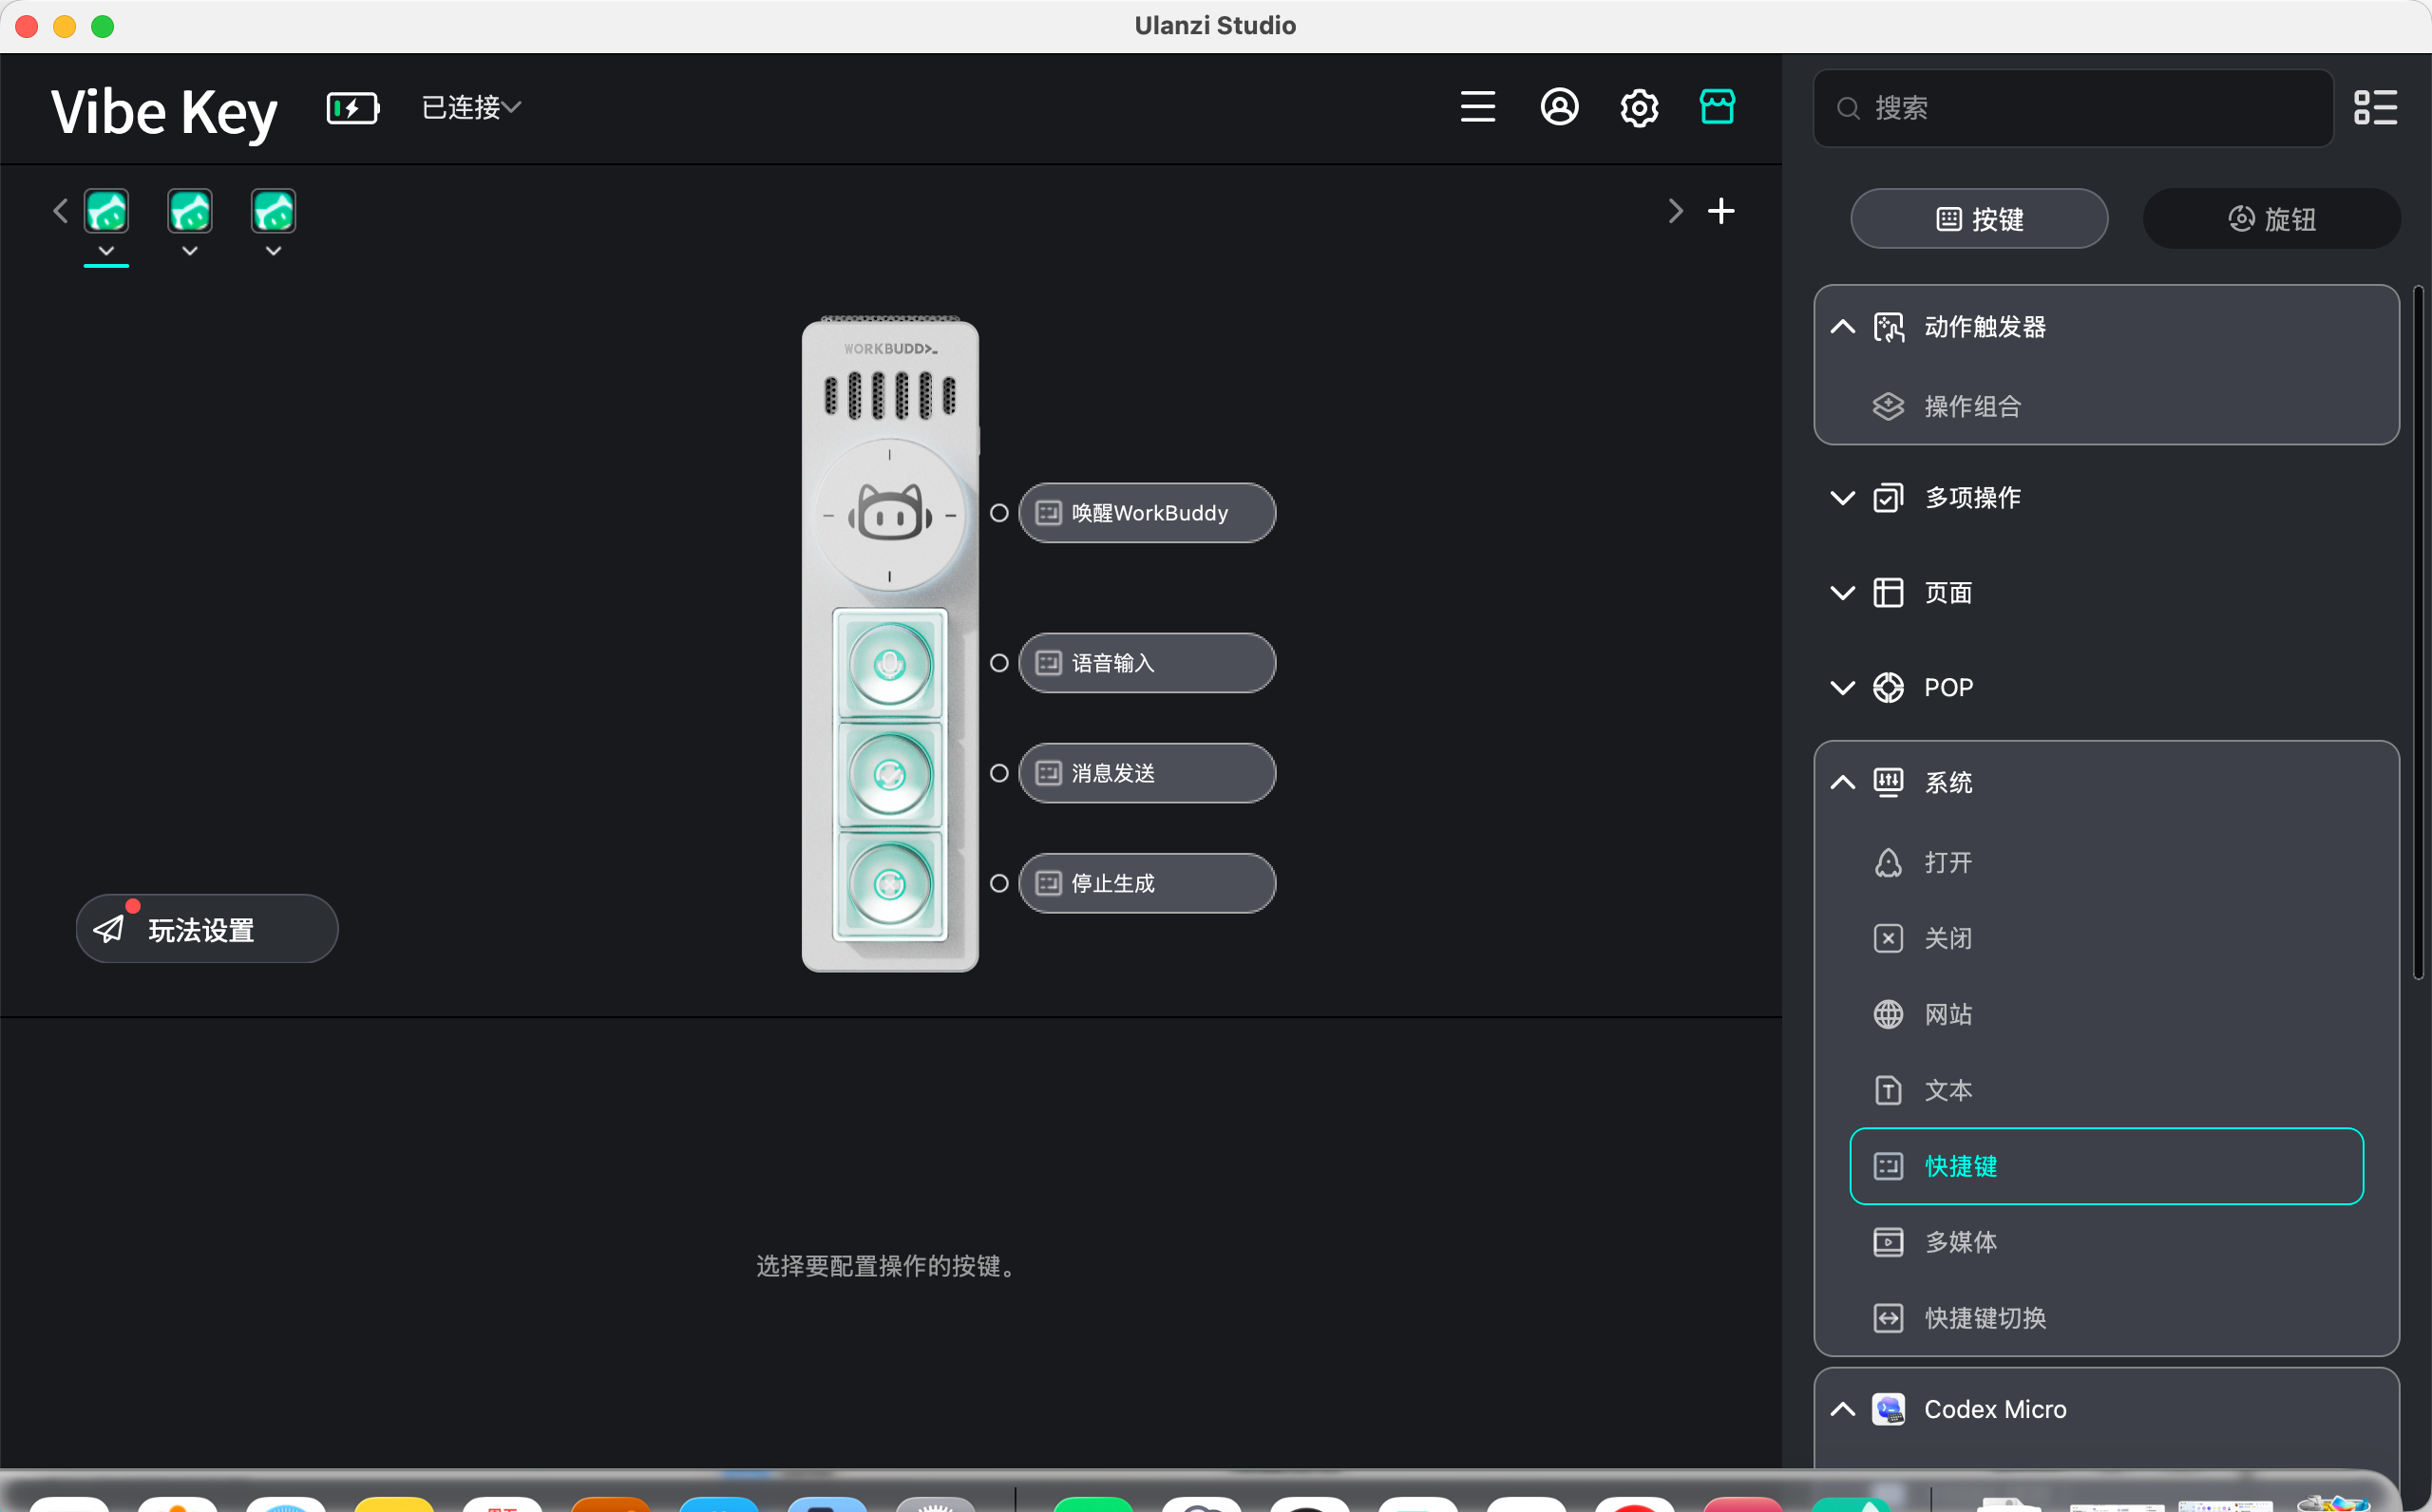Click the action list vertical scrollbar
Viewport: 2432px width, 1512px height.
click(2417, 633)
